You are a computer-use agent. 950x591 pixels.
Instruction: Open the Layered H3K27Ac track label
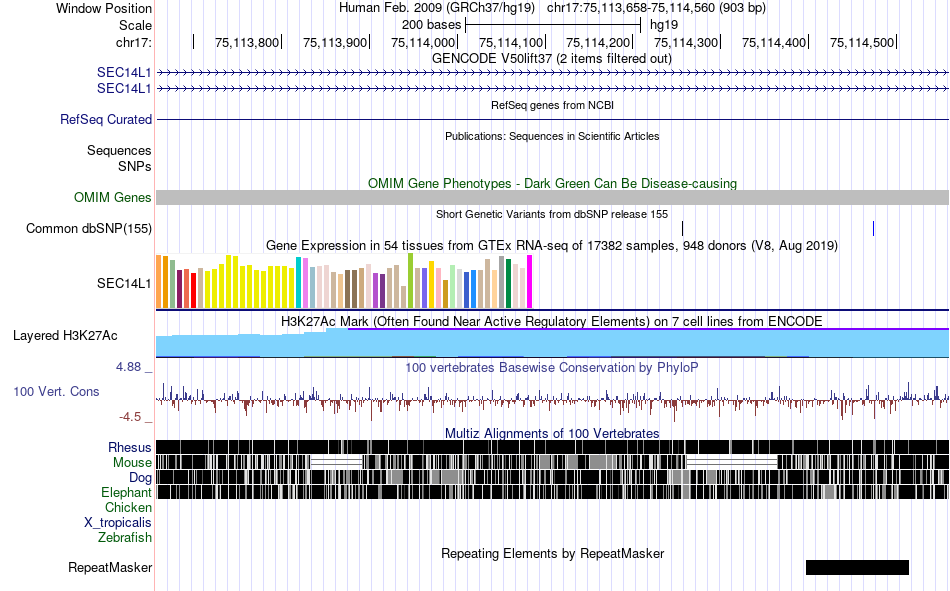click(65, 336)
